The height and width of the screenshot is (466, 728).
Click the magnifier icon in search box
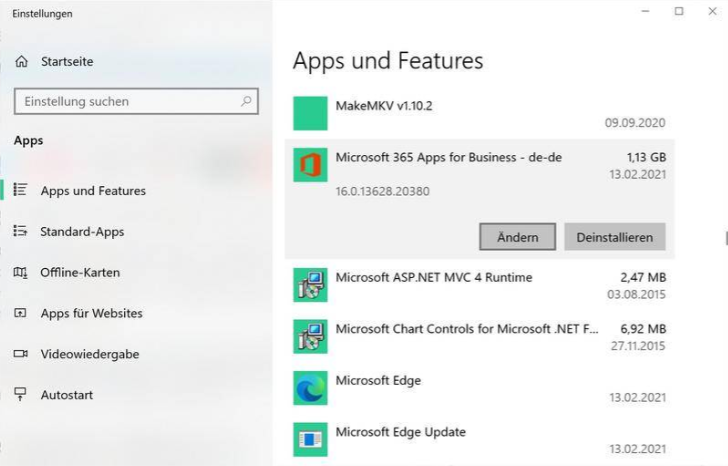[x=246, y=101]
